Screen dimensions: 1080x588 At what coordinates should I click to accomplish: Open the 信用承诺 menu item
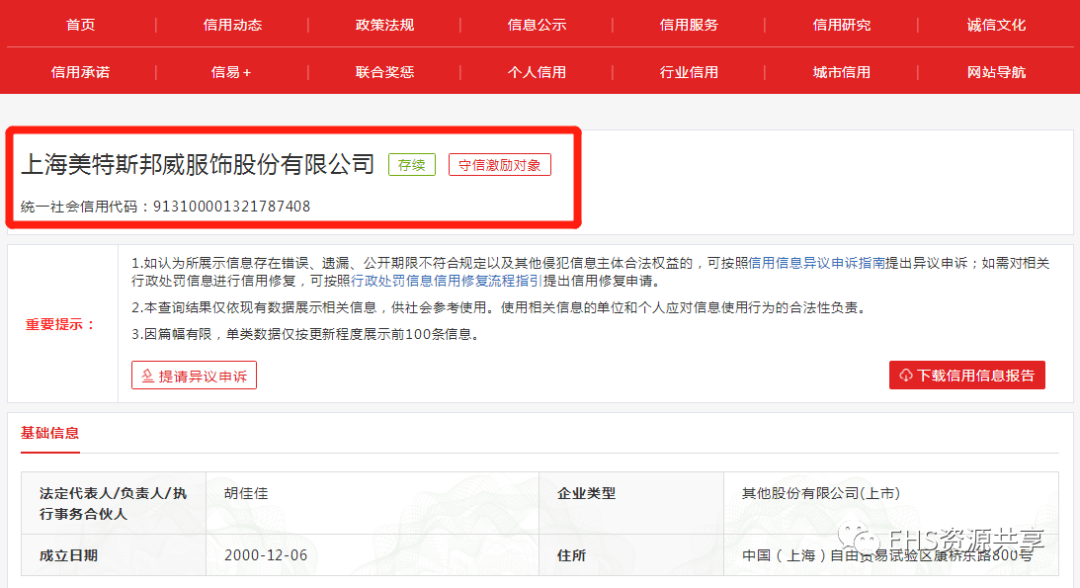(x=81, y=72)
